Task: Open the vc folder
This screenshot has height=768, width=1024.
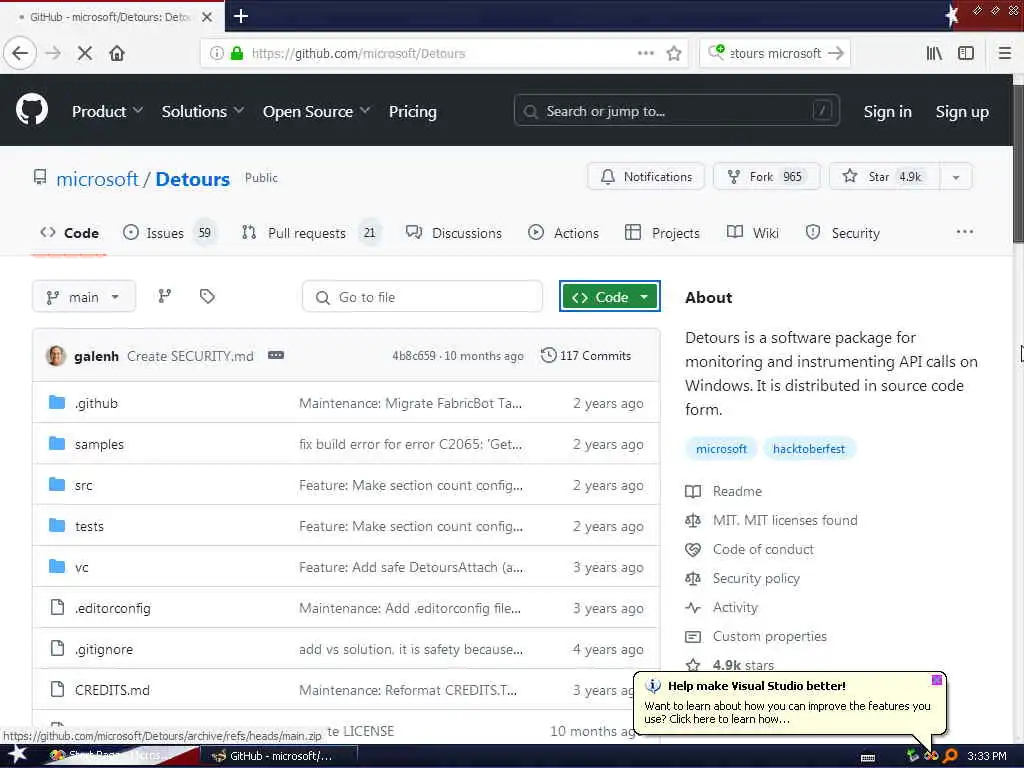Action: (81, 568)
